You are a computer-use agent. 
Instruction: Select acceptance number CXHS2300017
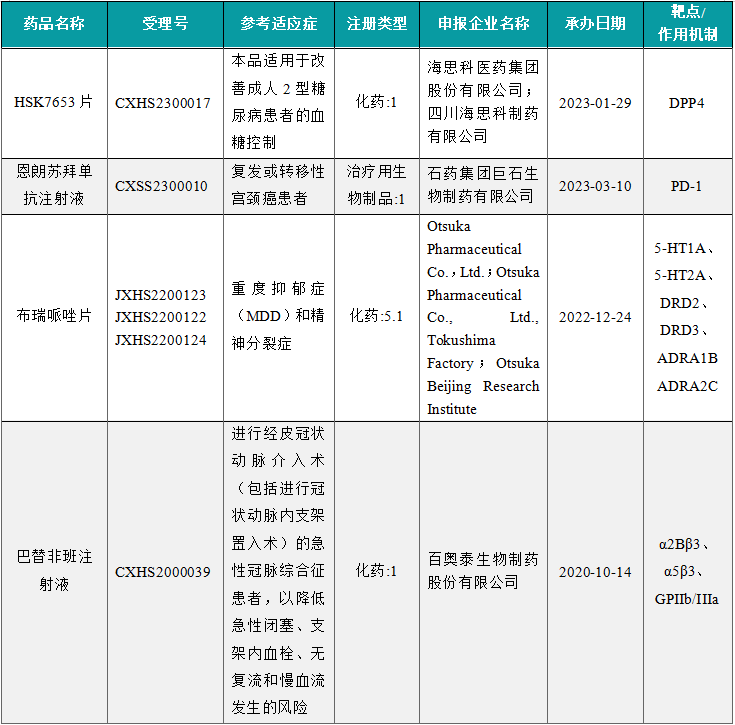pyautogui.click(x=163, y=103)
